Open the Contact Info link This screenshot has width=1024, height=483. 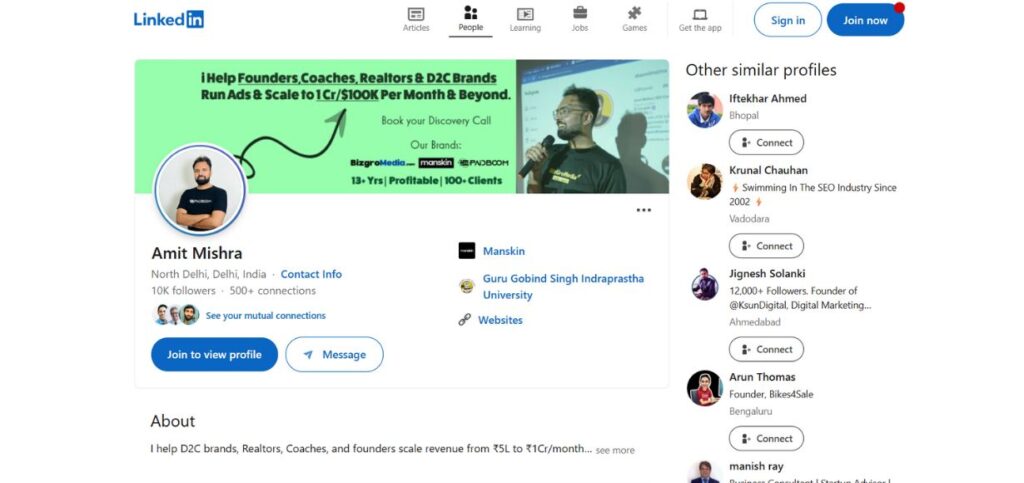[x=311, y=274]
